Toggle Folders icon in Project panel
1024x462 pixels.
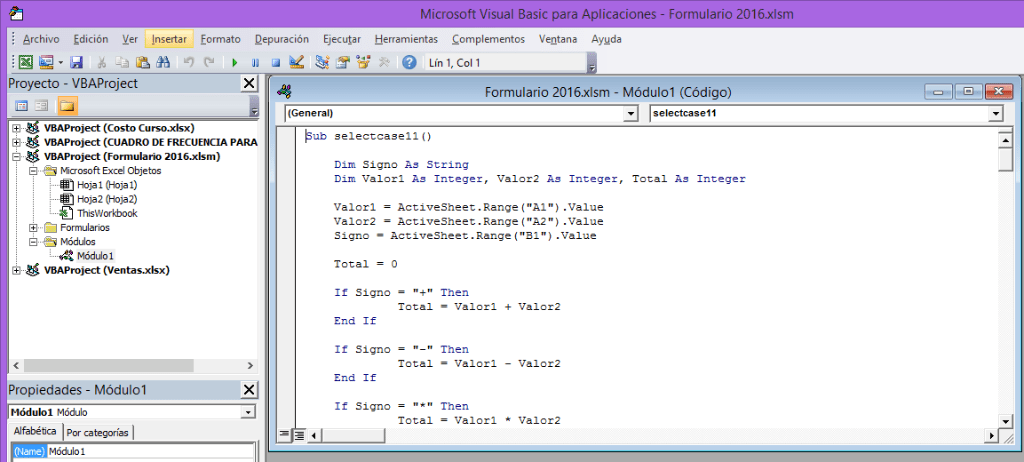[x=67, y=105]
